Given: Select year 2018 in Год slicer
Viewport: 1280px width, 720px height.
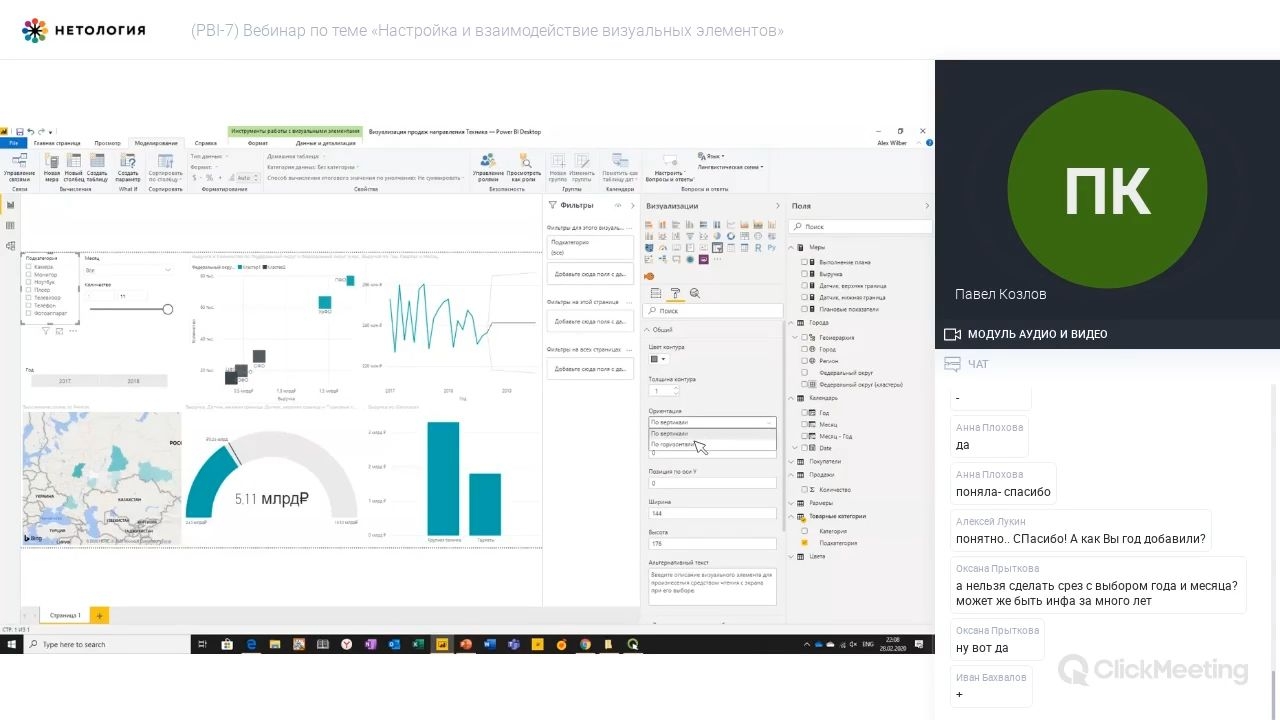Looking at the screenshot, I should coord(134,381).
